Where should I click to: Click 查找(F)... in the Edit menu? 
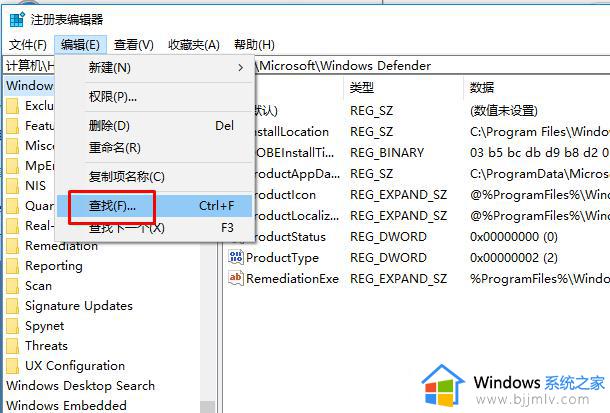(x=155, y=206)
